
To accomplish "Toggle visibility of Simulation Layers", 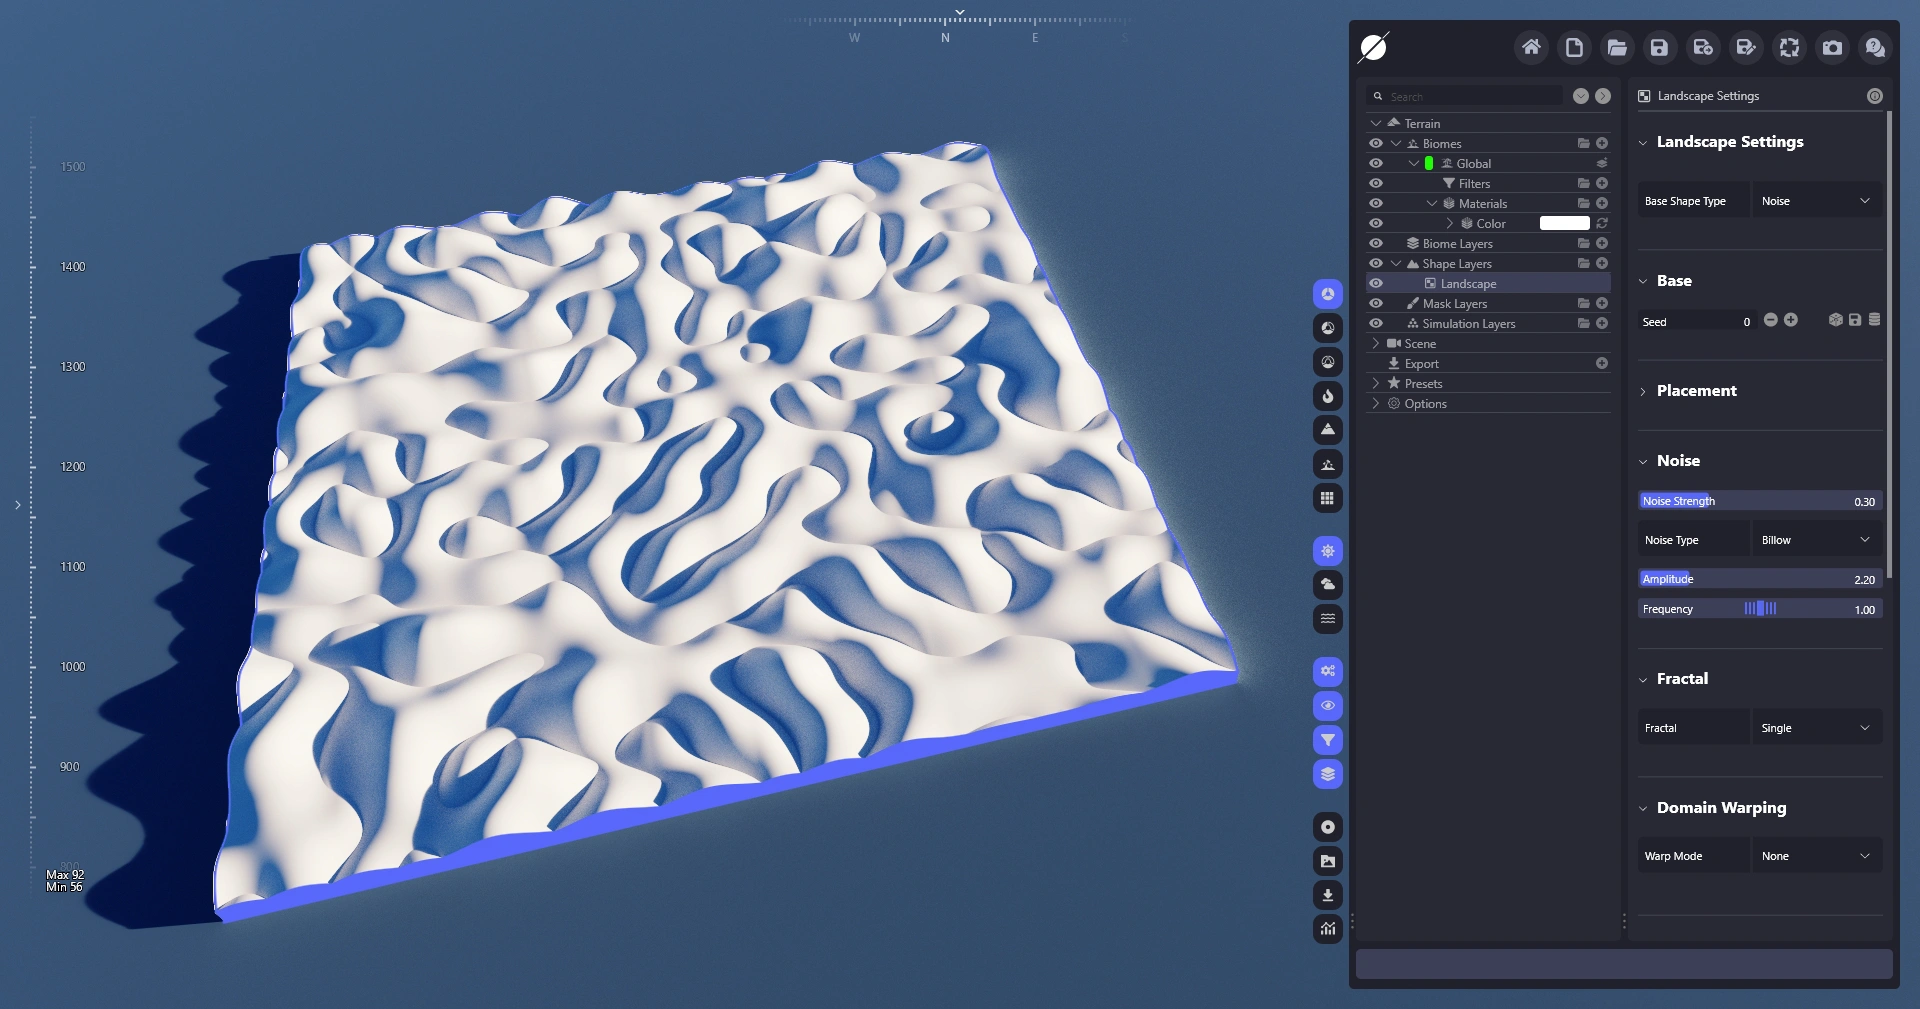I will click(1376, 323).
